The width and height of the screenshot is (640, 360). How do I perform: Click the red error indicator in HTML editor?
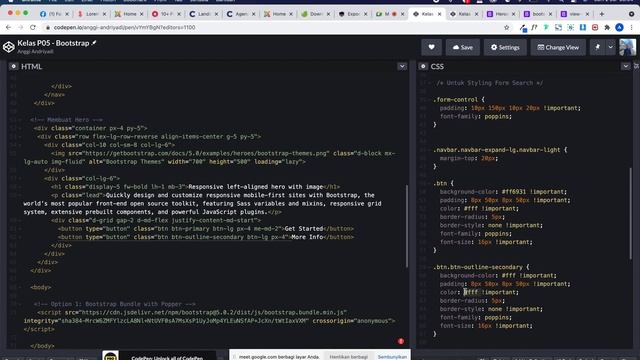(401, 341)
